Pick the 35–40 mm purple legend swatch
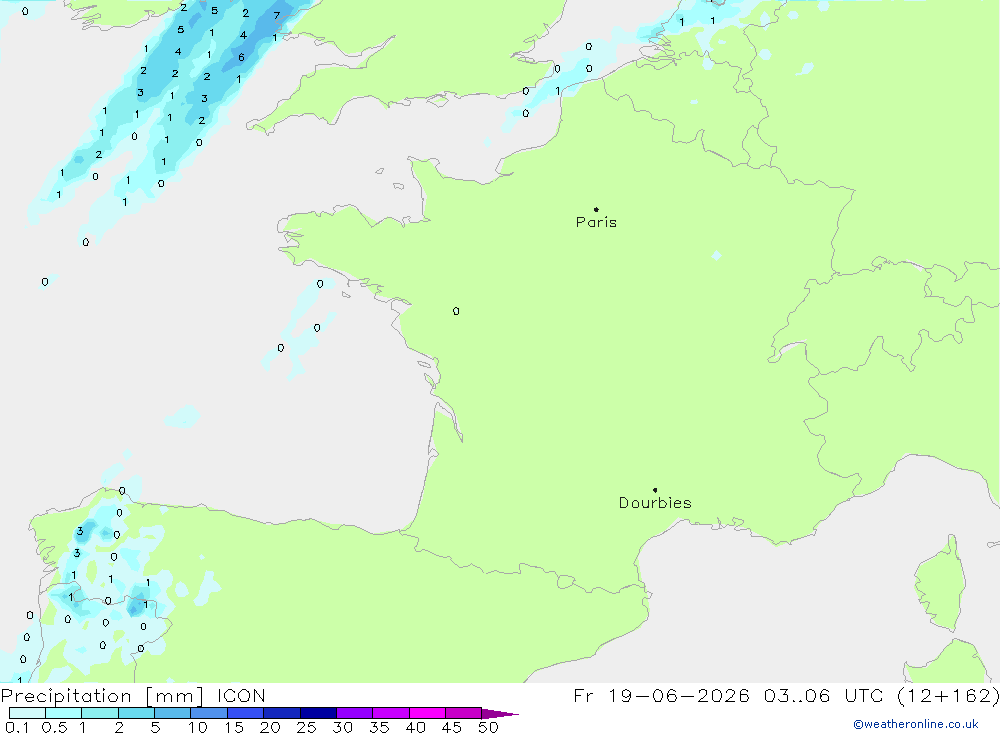 coord(391,713)
